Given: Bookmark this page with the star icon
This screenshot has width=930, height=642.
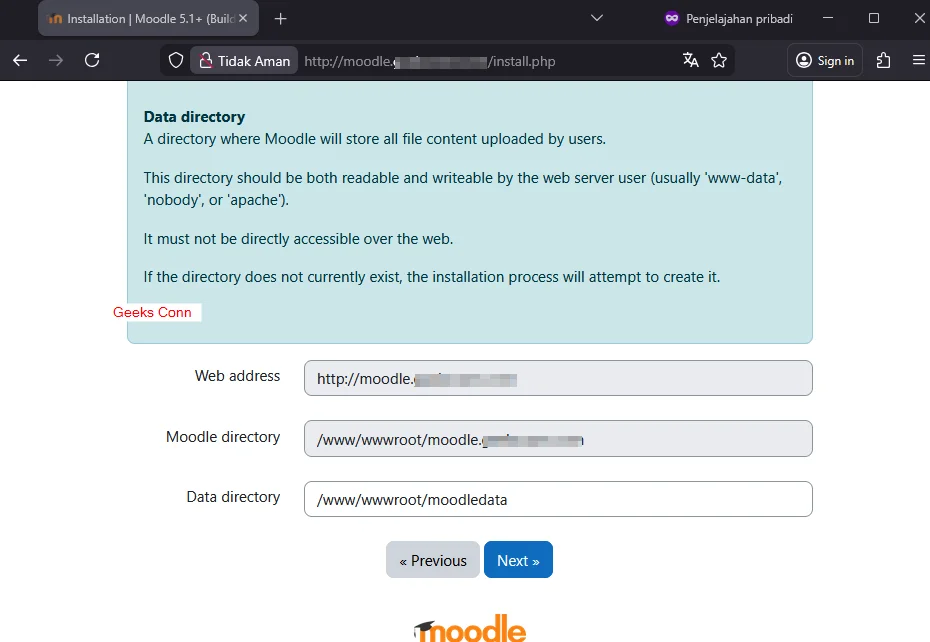Looking at the screenshot, I should pos(719,60).
